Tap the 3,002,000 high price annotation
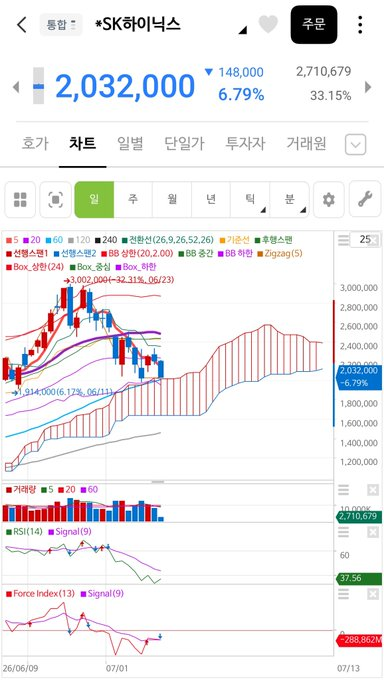 pyautogui.click(x=119, y=280)
